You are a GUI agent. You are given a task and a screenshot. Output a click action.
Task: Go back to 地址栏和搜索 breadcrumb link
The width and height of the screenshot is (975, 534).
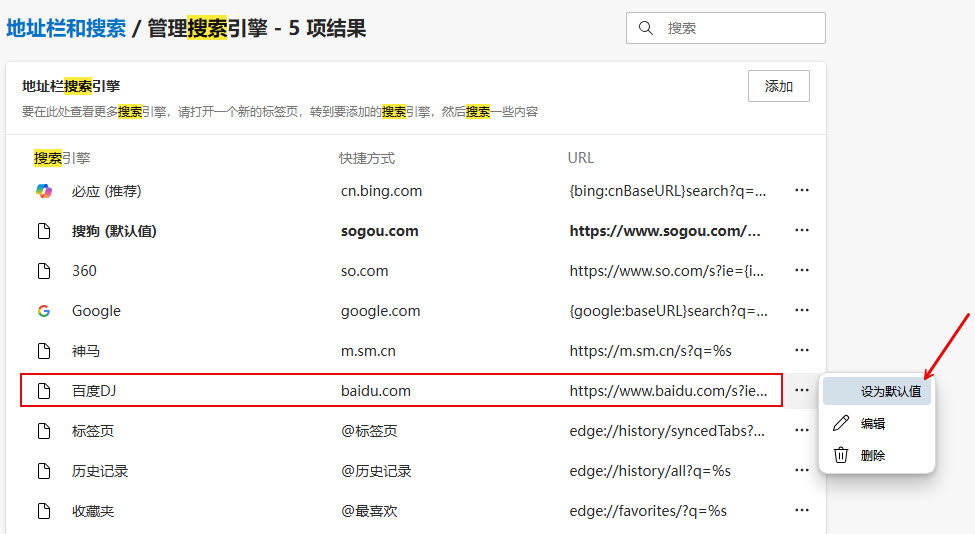pyautogui.click(x=66, y=28)
